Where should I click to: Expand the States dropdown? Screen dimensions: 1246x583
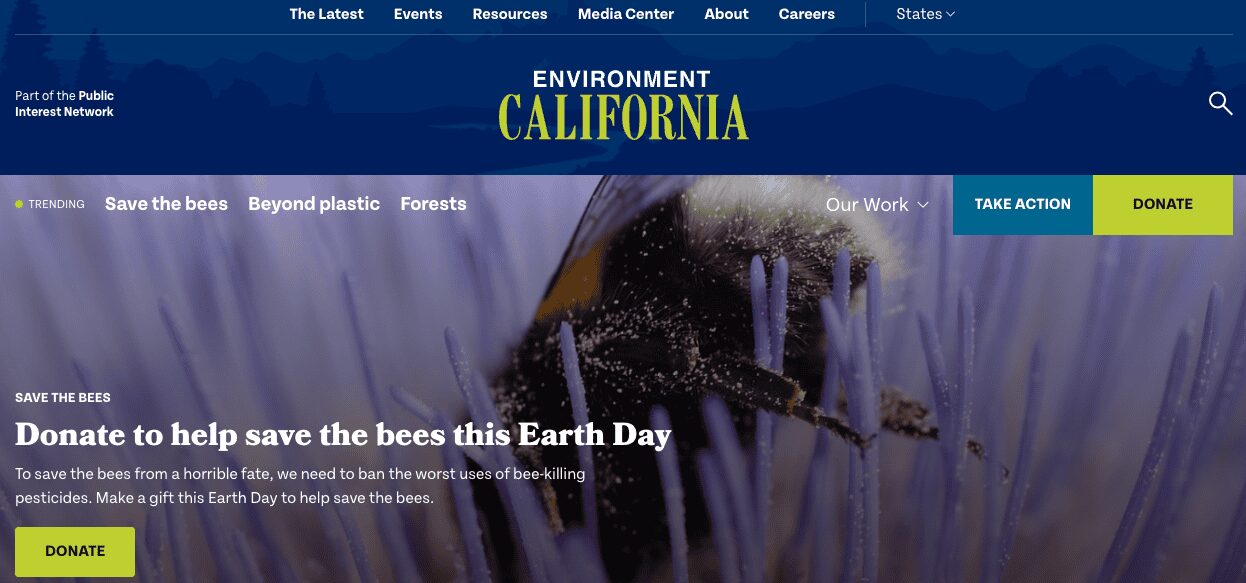click(925, 14)
